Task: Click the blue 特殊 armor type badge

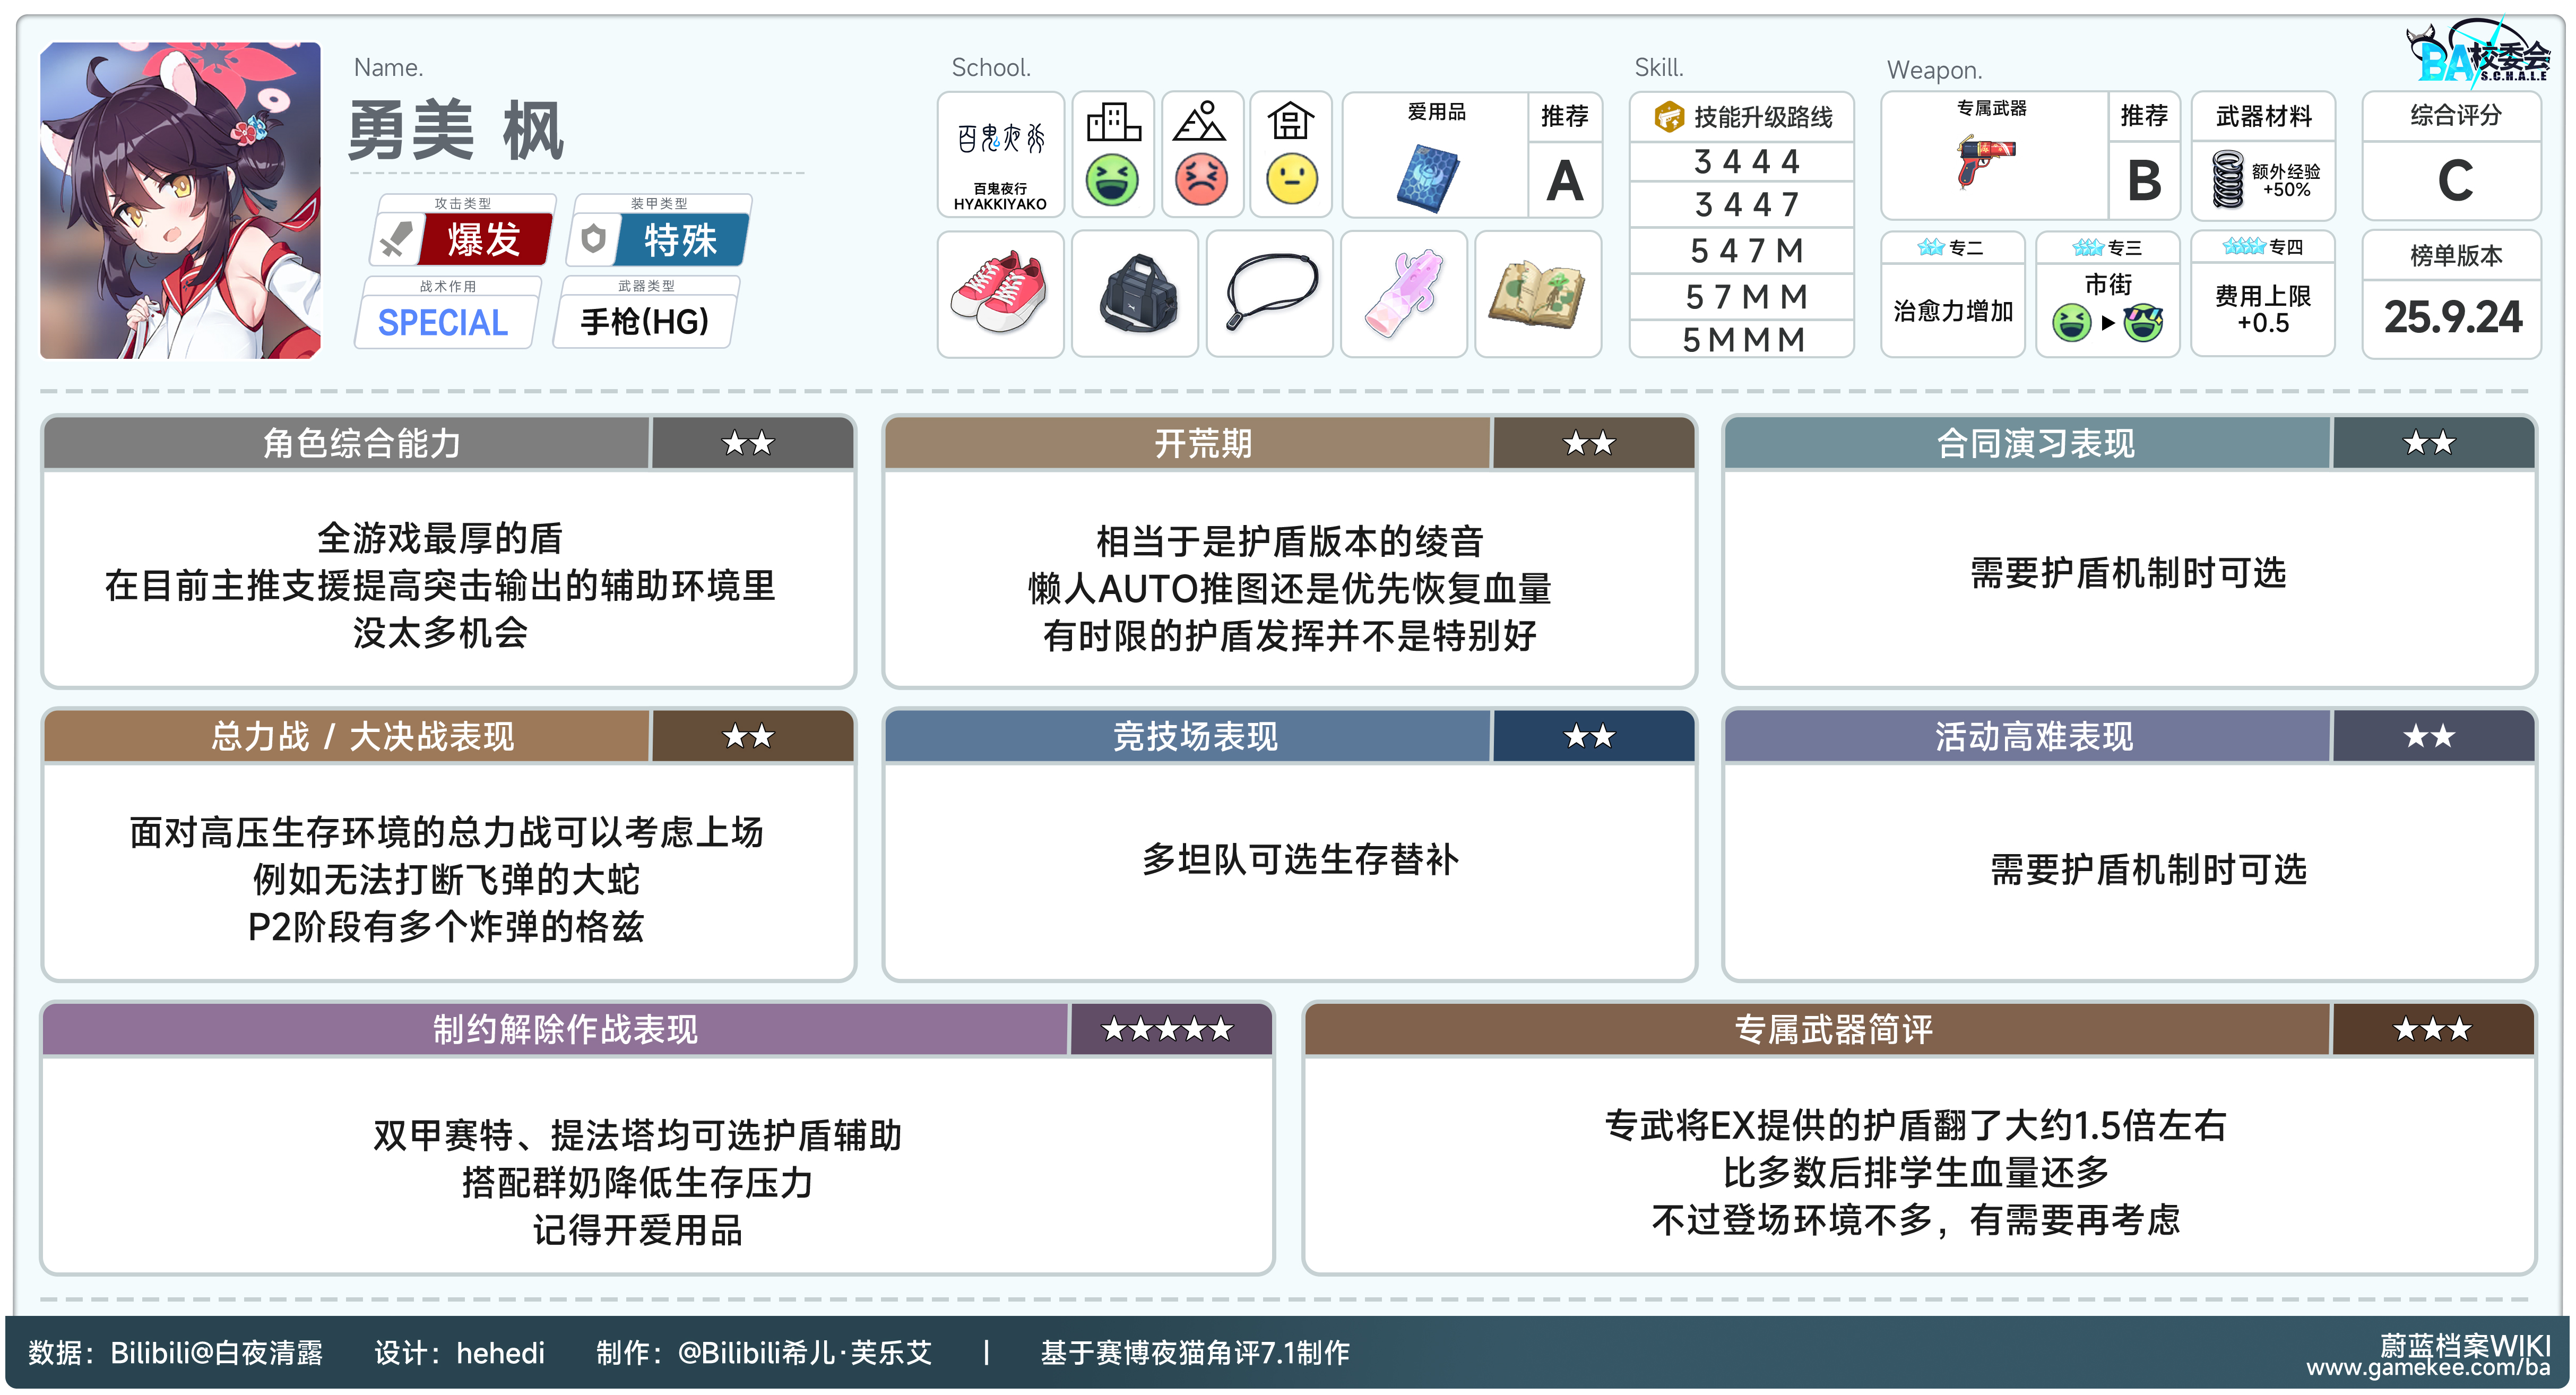Action: pos(680,240)
